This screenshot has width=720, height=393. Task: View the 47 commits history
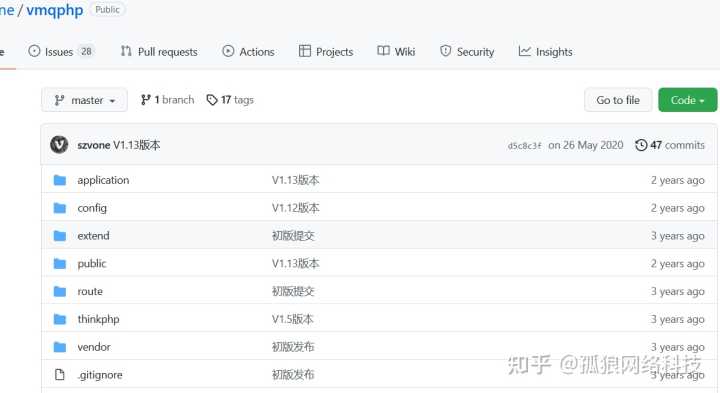[x=670, y=145]
